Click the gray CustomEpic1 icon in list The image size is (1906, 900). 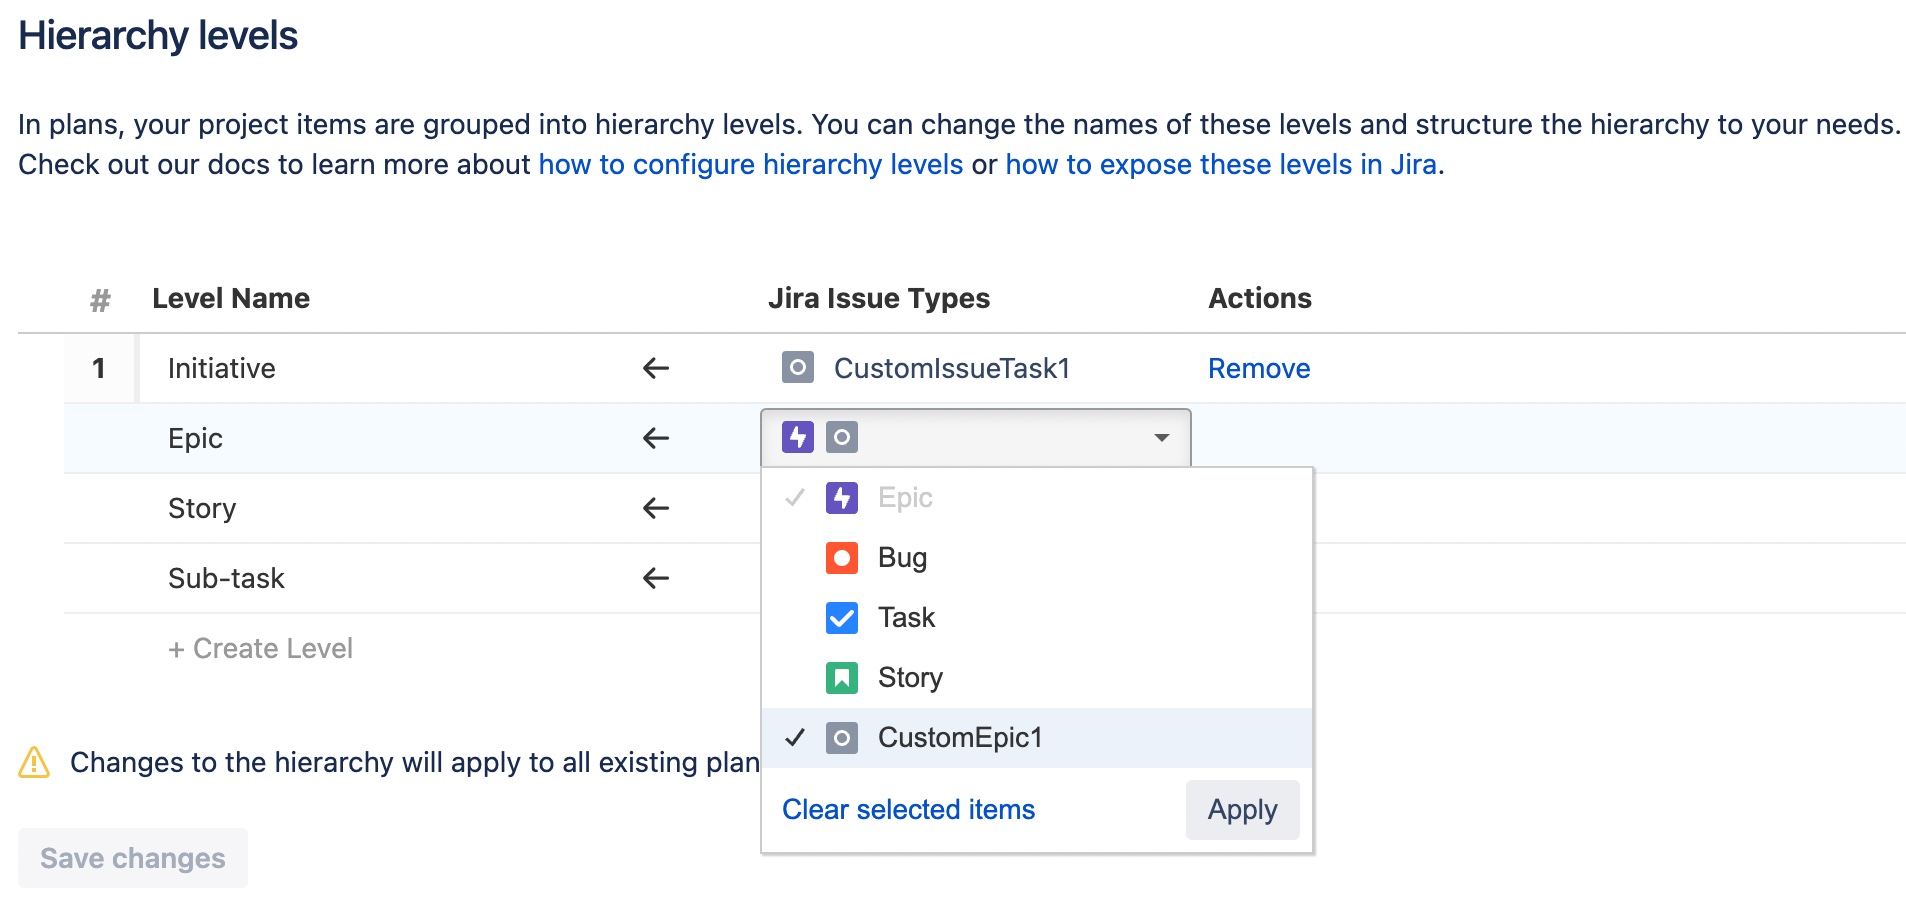(x=842, y=738)
